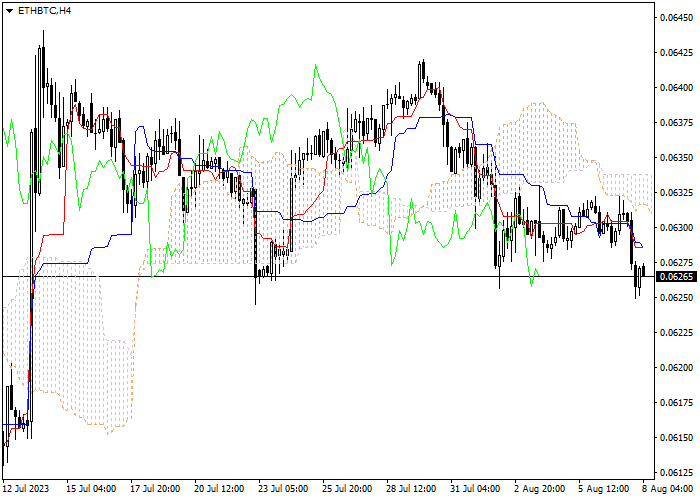Viewport: 700px width, 500px height.
Task: Click the 5 Aug 12:00 time label
Action: tap(604, 489)
